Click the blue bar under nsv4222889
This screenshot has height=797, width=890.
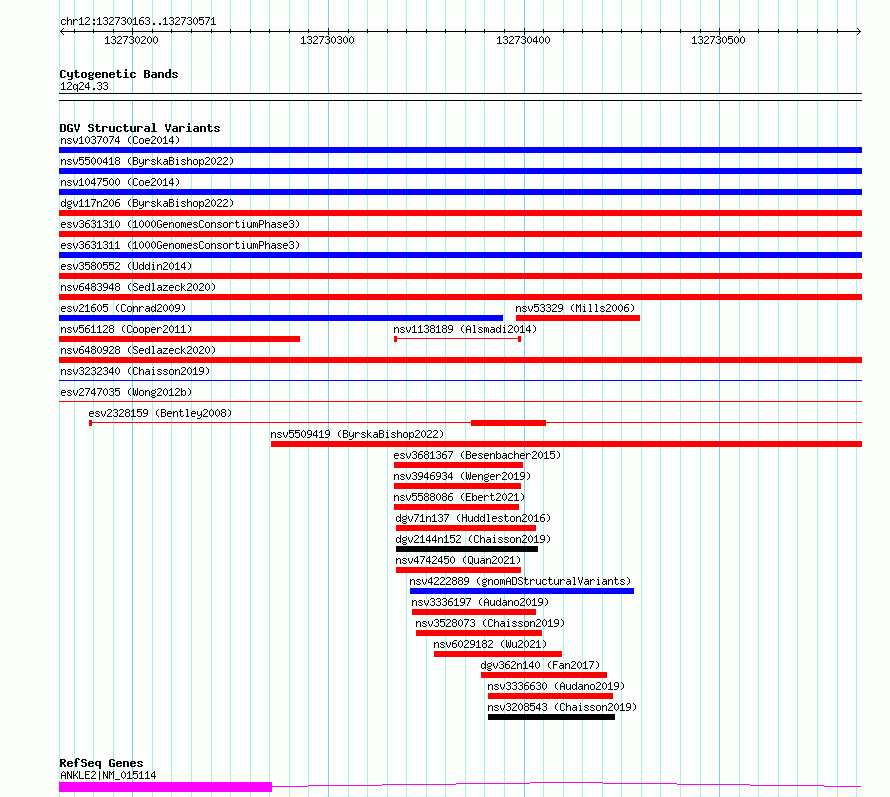522,591
